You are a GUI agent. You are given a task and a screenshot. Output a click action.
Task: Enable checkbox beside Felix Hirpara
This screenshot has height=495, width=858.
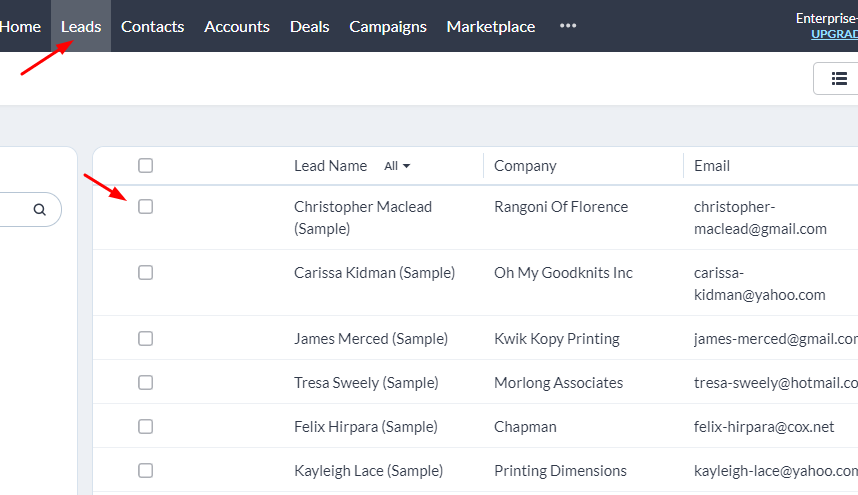coord(146,427)
